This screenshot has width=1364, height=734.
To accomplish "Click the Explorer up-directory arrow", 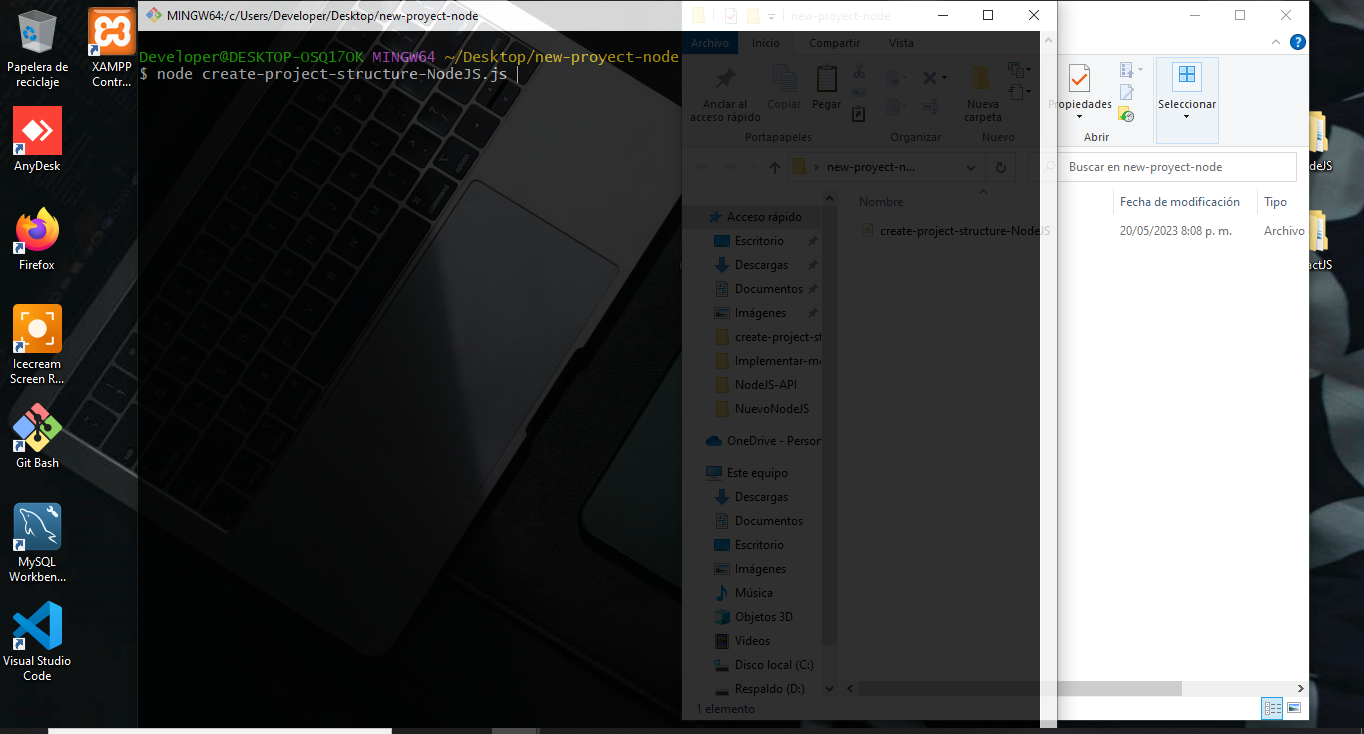I will (x=774, y=168).
